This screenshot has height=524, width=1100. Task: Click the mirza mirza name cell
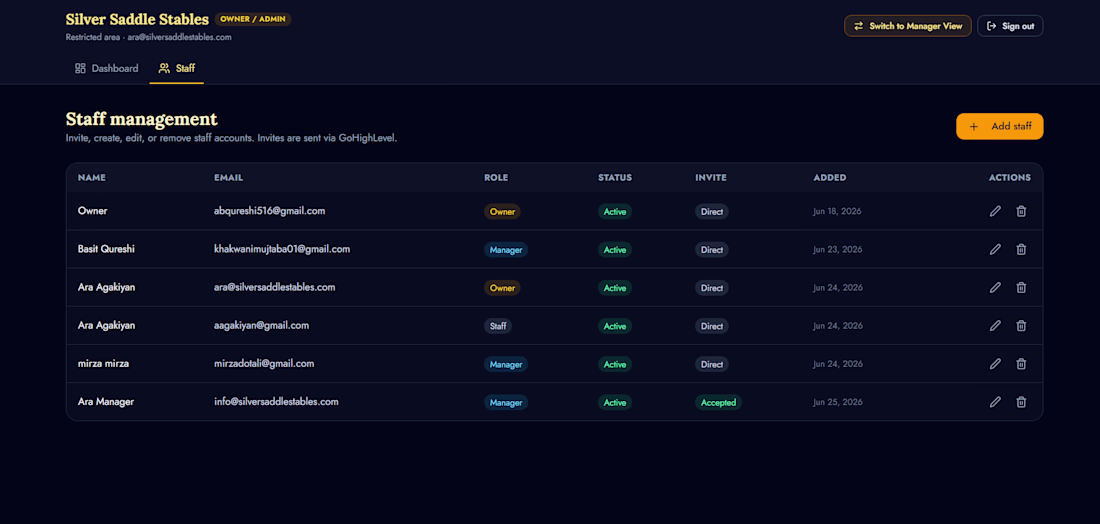point(103,364)
